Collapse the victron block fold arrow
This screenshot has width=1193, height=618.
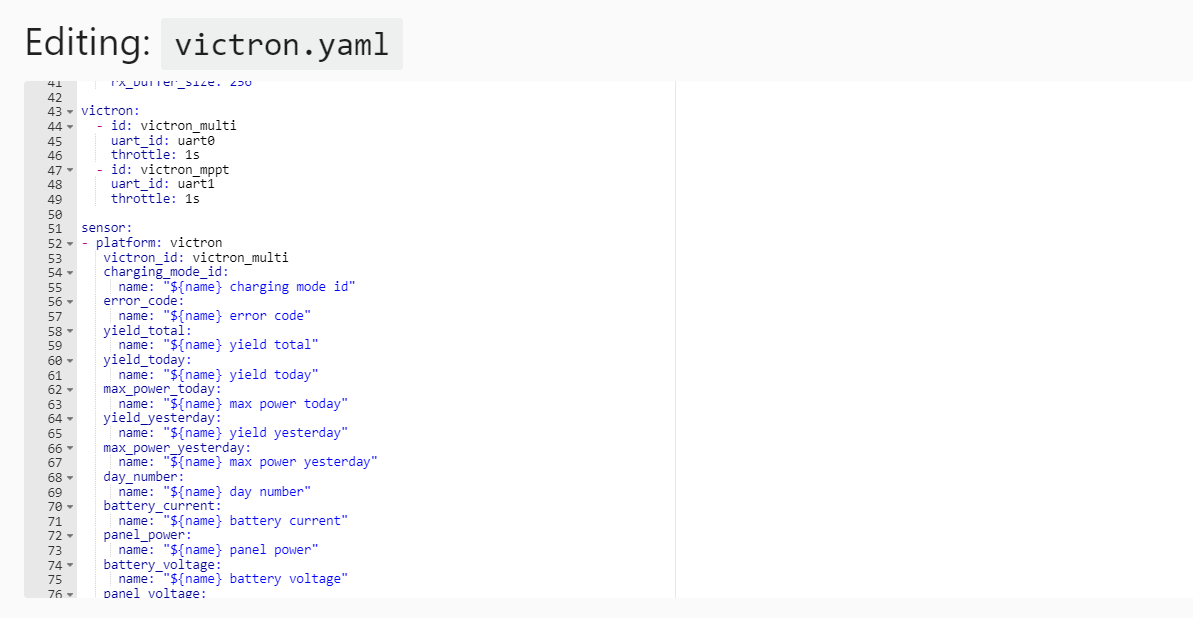coord(70,110)
